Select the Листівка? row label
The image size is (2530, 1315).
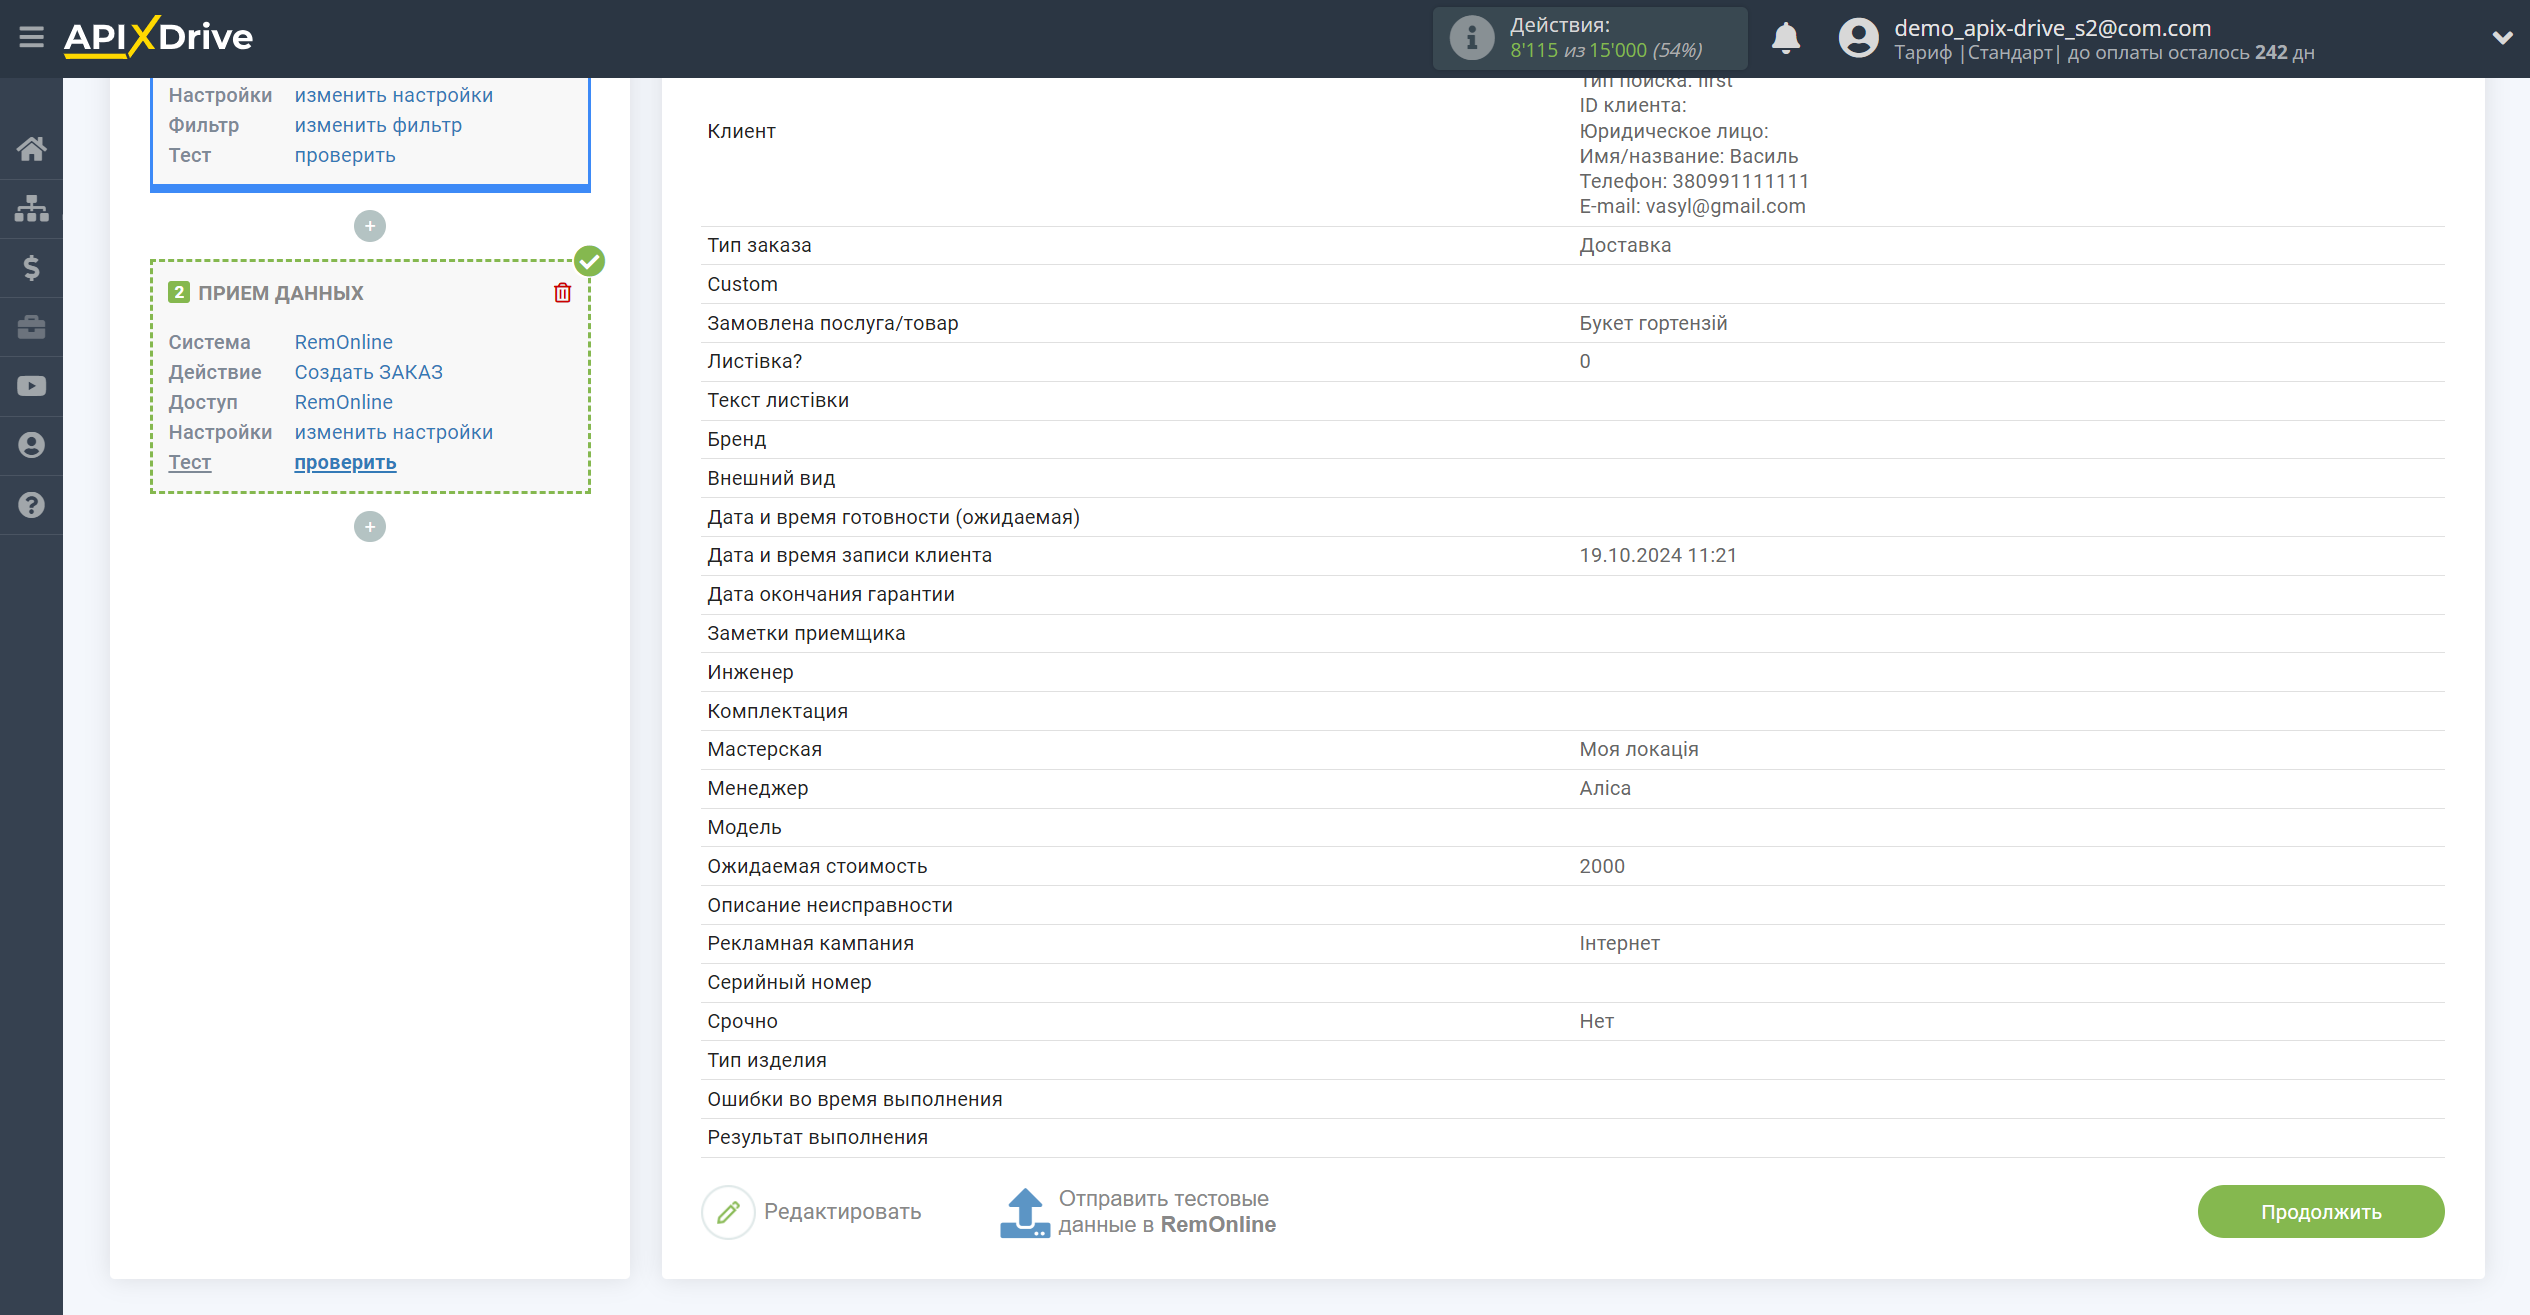[x=754, y=361]
